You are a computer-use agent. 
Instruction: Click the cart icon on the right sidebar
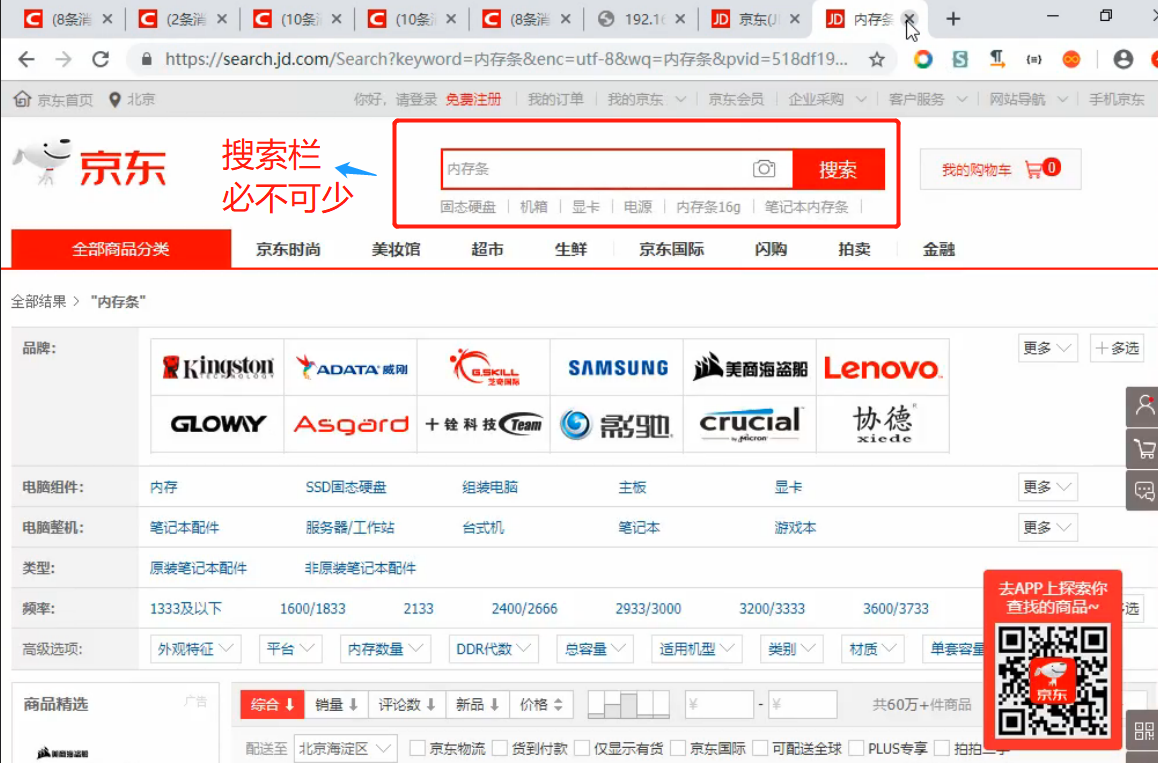point(1143,447)
